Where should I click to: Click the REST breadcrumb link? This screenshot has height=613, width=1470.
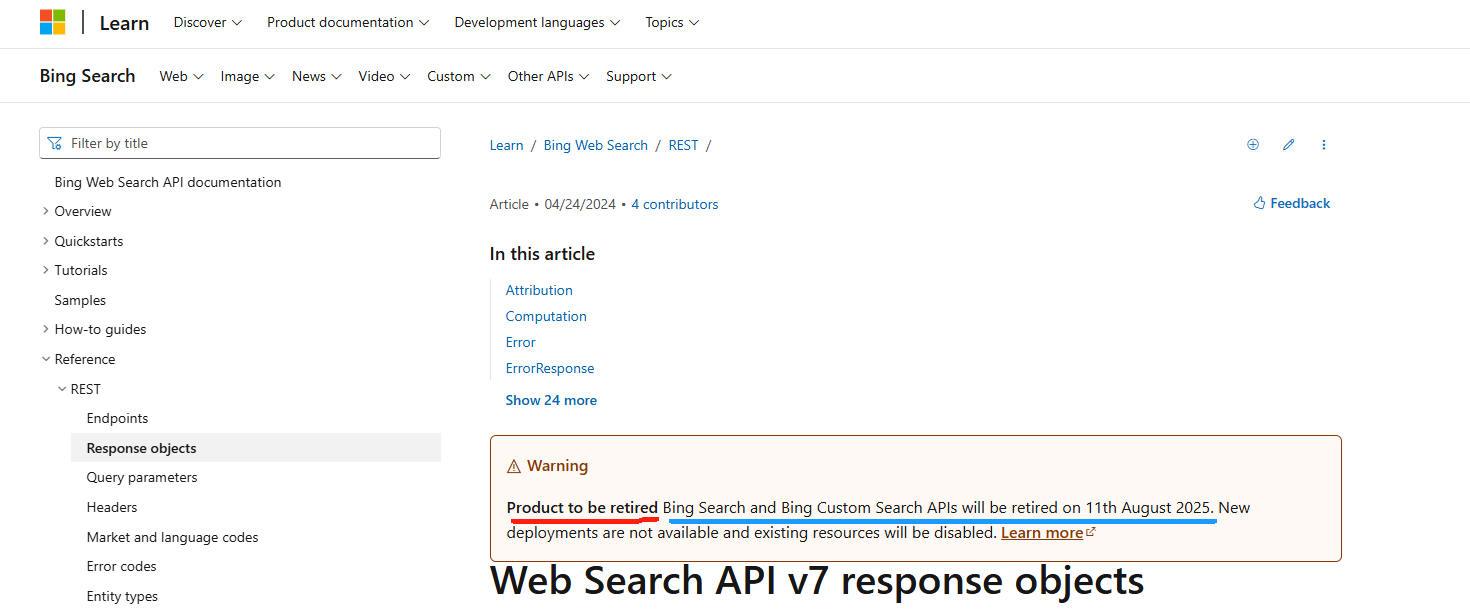[x=683, y=145]
